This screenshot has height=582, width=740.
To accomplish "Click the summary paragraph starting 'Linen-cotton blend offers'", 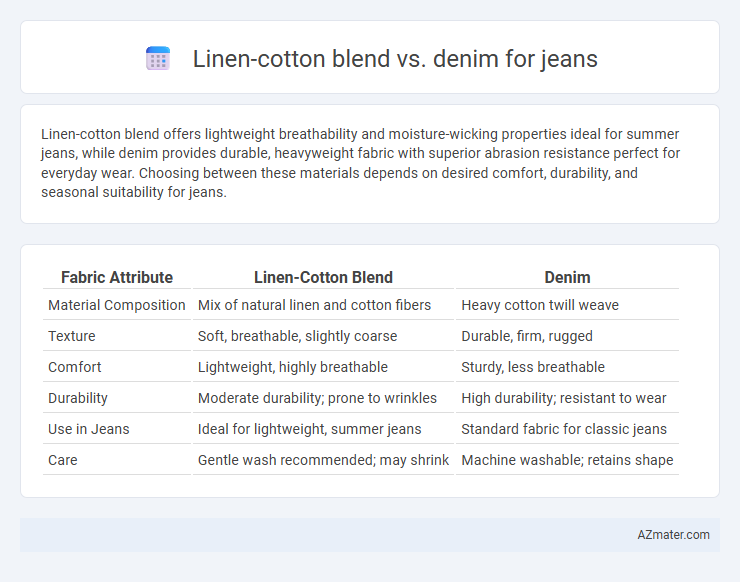I will coord(361,163).
